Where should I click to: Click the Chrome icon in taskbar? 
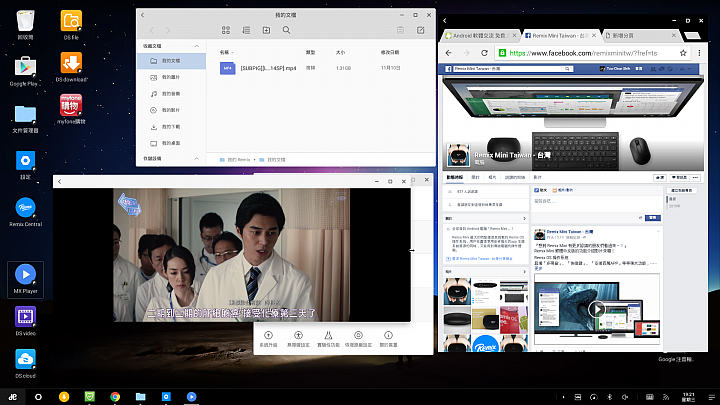tap(115, 397)
